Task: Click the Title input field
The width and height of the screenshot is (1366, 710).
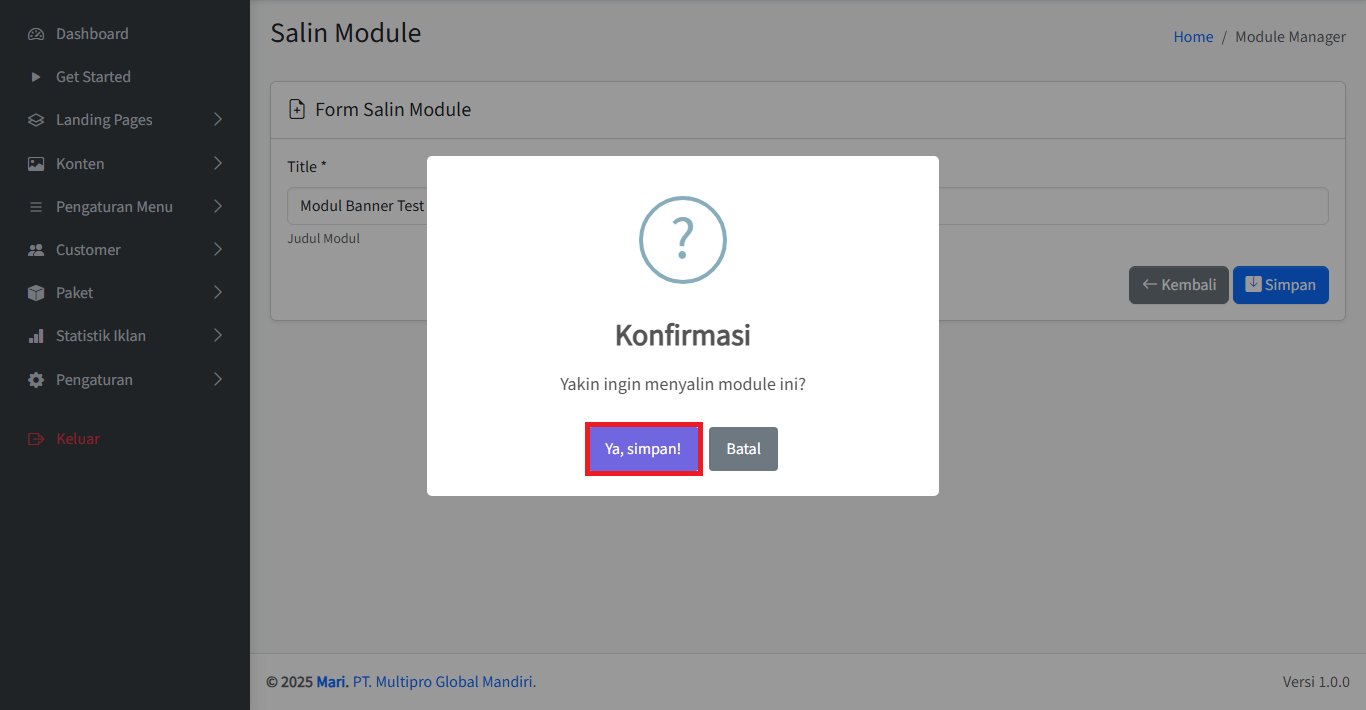Action: tap(1100, 206)
